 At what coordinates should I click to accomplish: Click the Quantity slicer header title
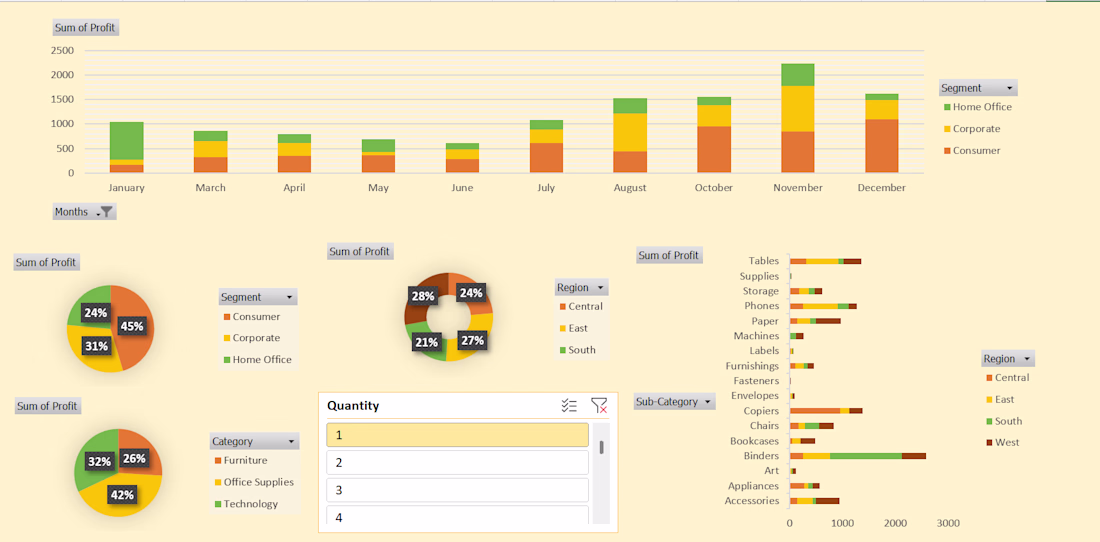click(x=354, y=405)
